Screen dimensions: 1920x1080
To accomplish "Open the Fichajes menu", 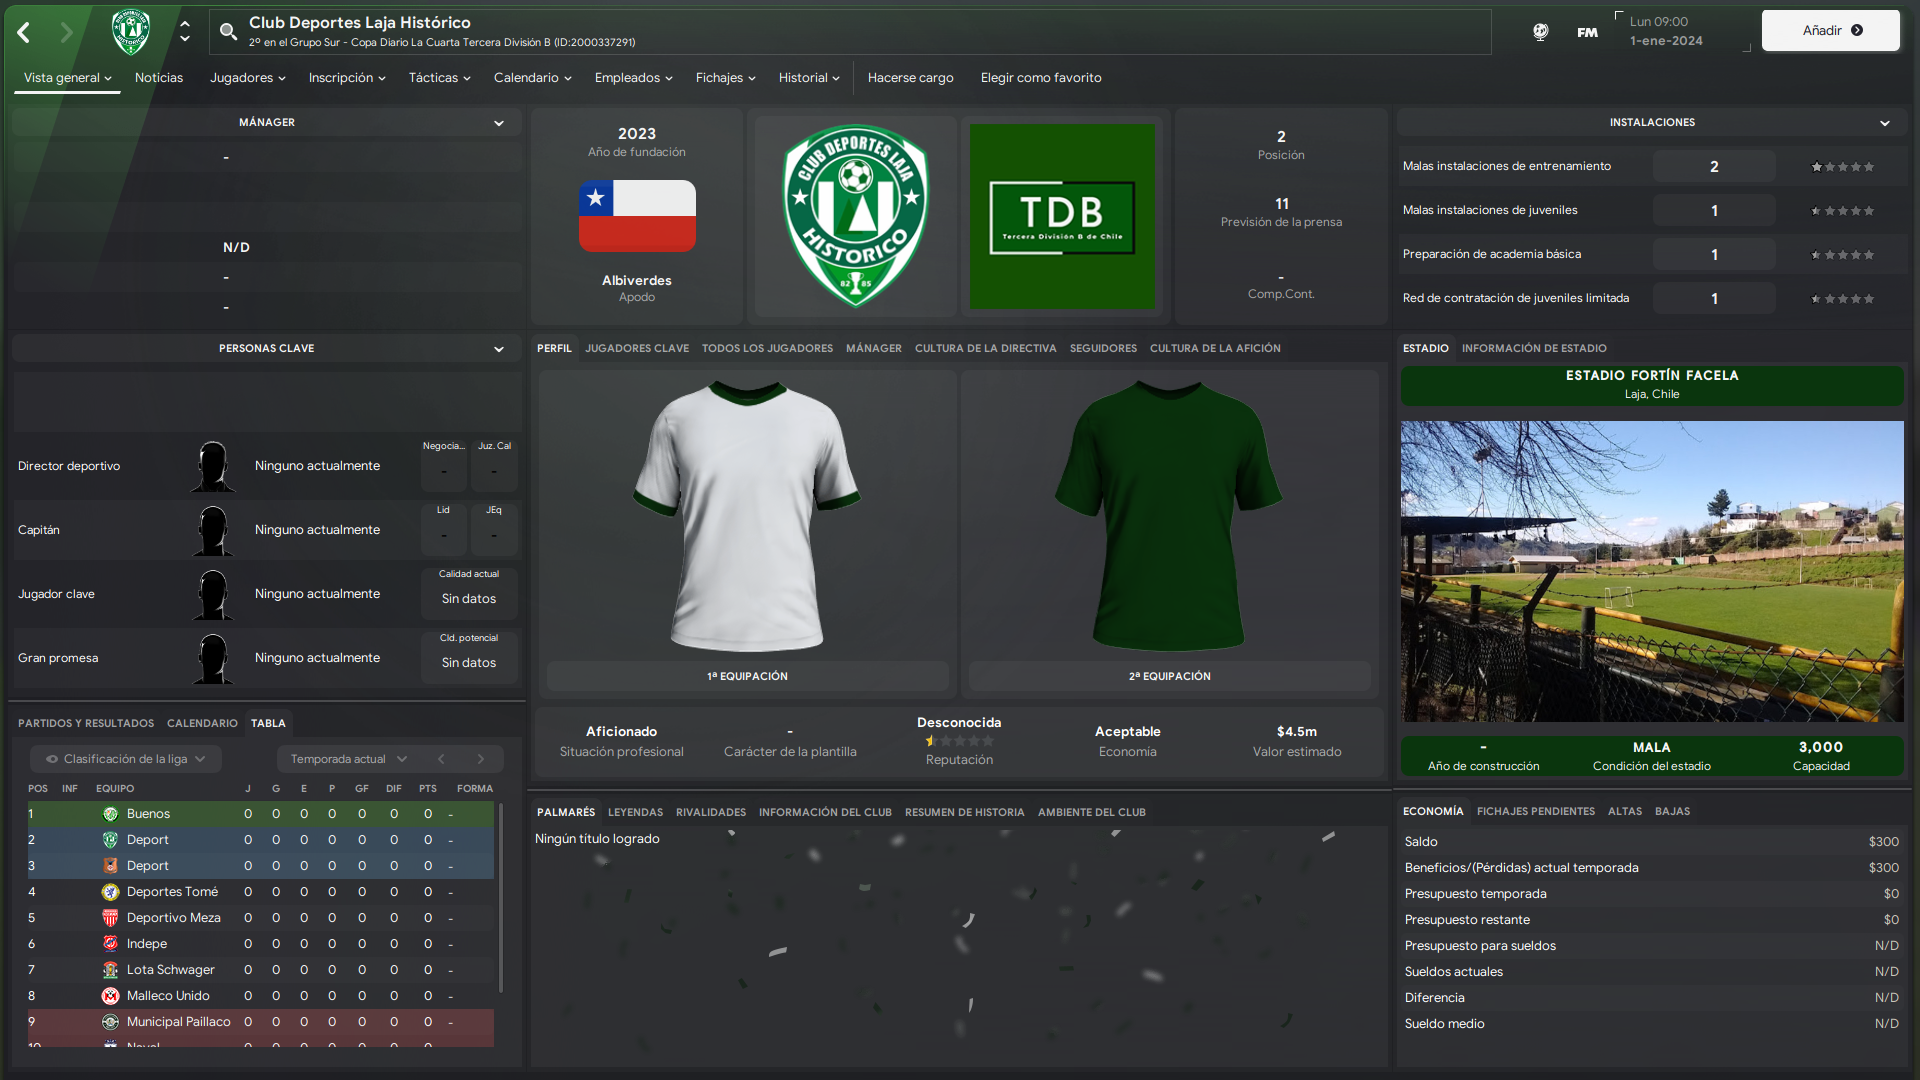I will (725, 78).
